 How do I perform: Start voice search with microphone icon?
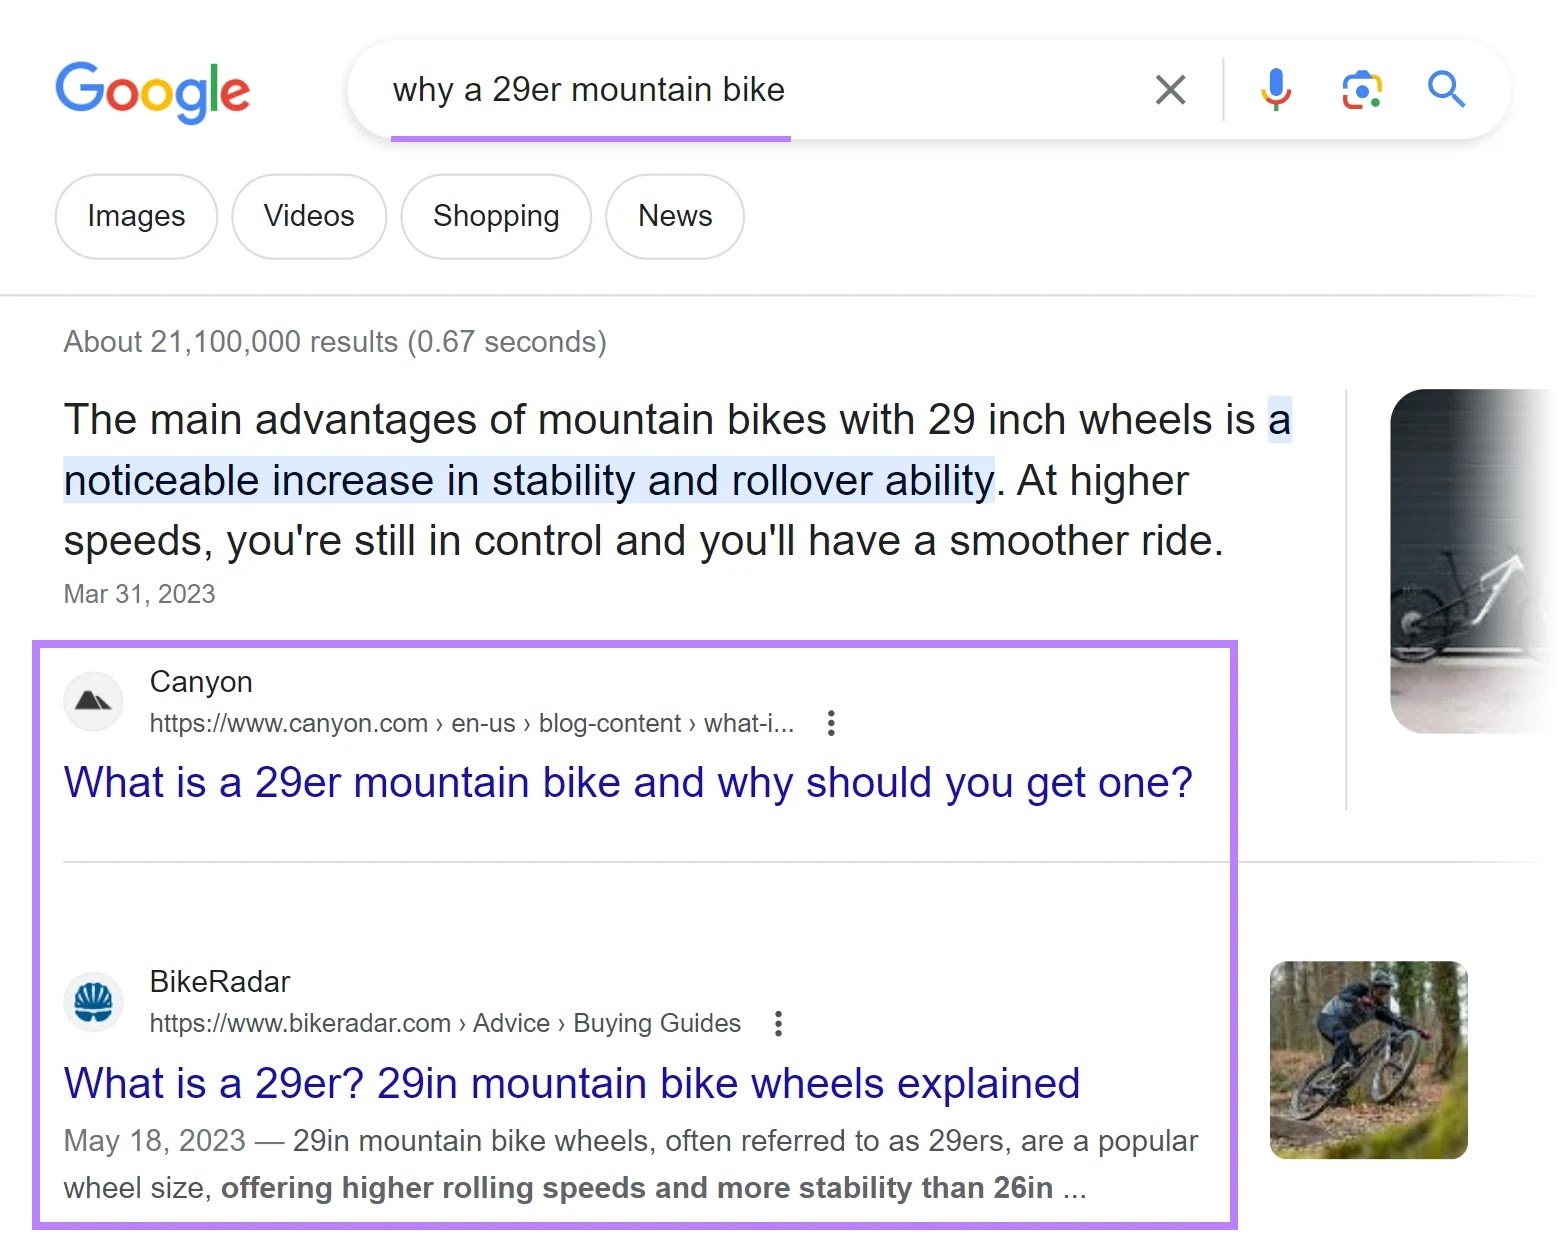coord(1275,90)
